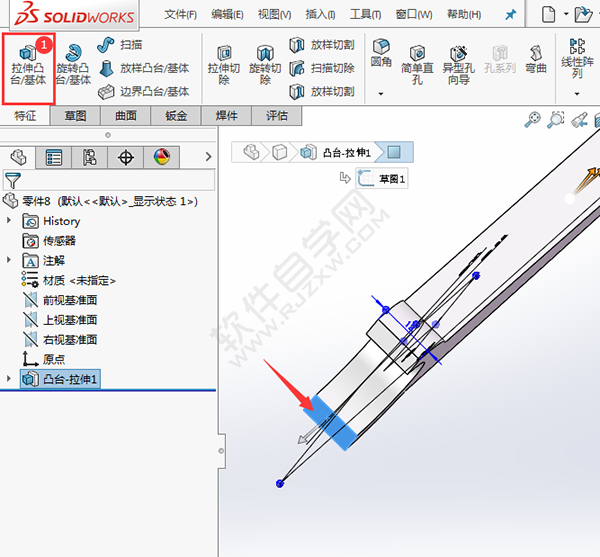The width and height of the screenshot is (600, 557).
Task: Click the Previous View icon
Action: coord(579,119)
